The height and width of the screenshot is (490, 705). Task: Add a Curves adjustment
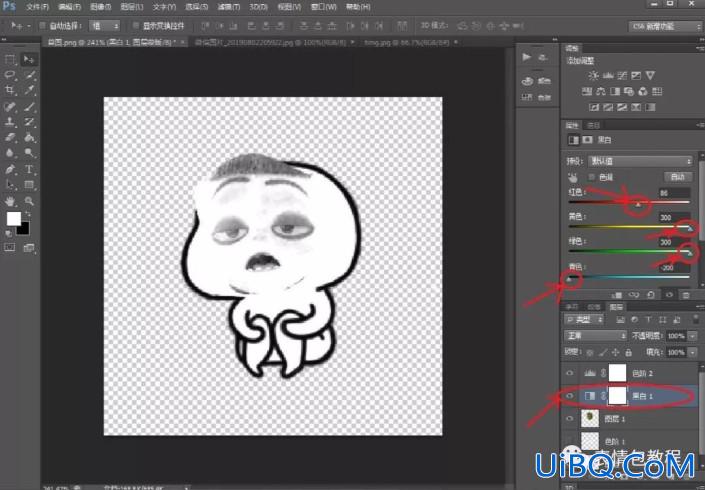(x=622, y=76)
